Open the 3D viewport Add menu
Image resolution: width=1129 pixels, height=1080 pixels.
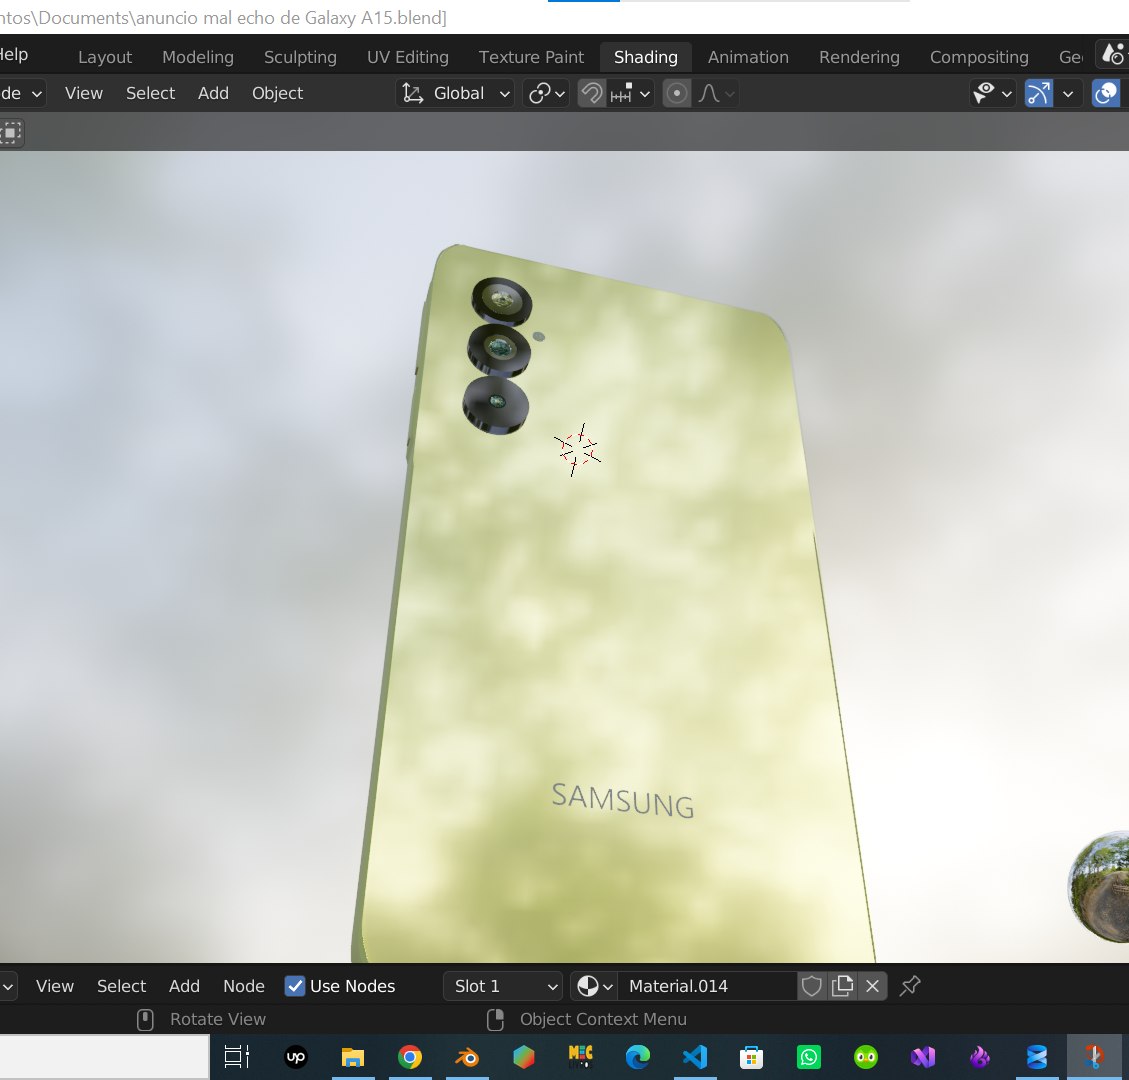213,93
